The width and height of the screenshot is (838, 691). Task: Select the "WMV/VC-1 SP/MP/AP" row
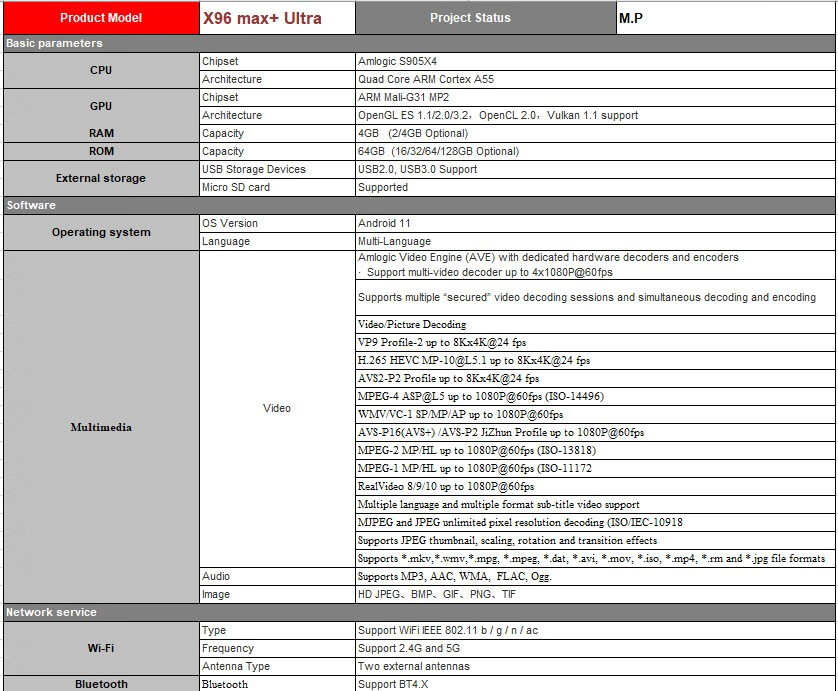[x=595, y=414]
